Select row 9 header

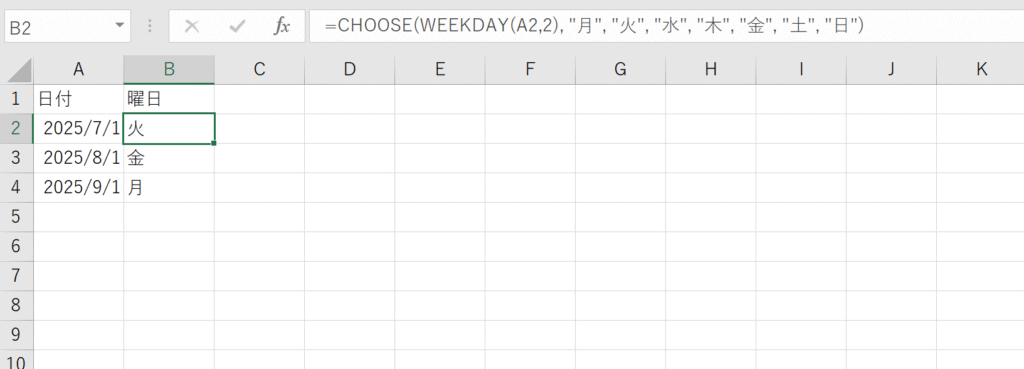pos(16,335)
